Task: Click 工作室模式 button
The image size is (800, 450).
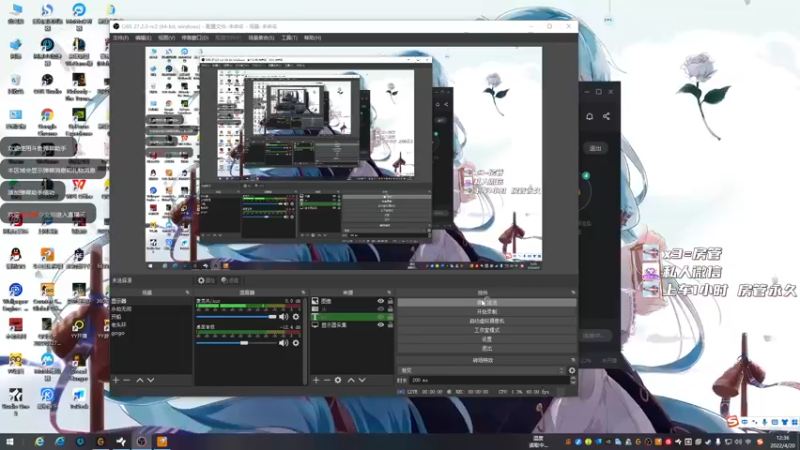Action: click(487, 330)
